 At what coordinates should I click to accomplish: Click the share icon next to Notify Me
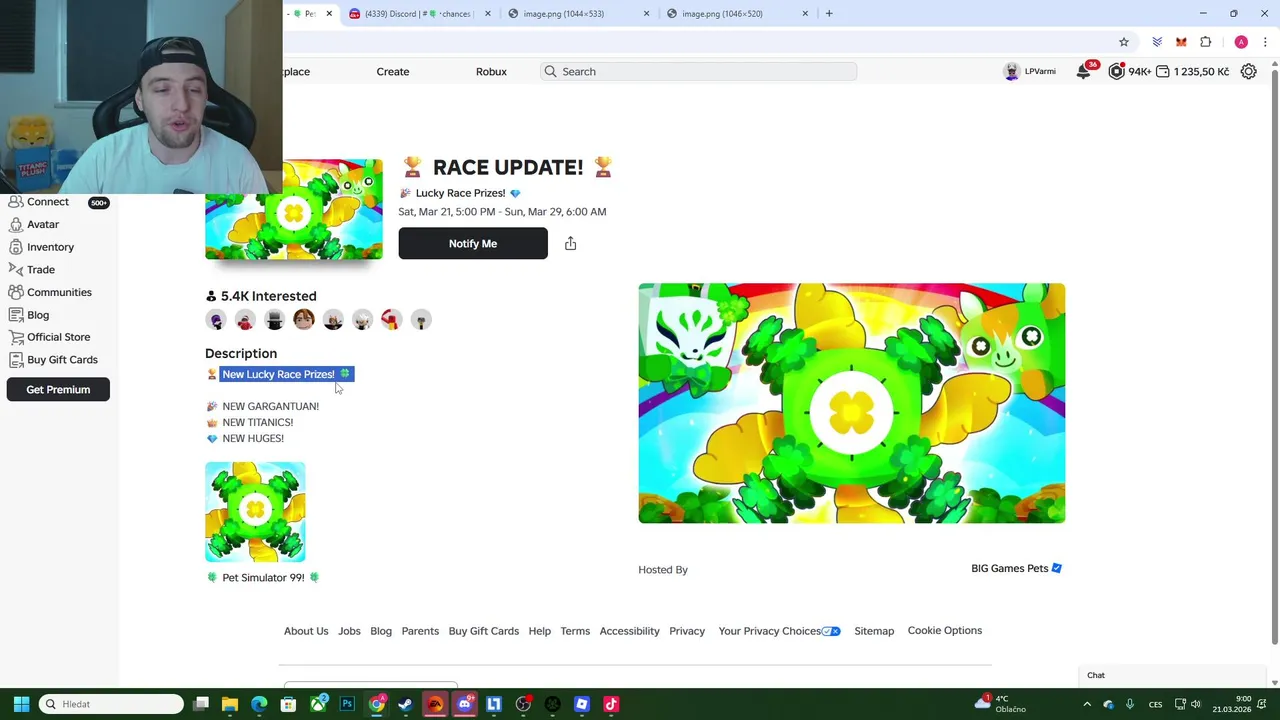pos(570,244)
